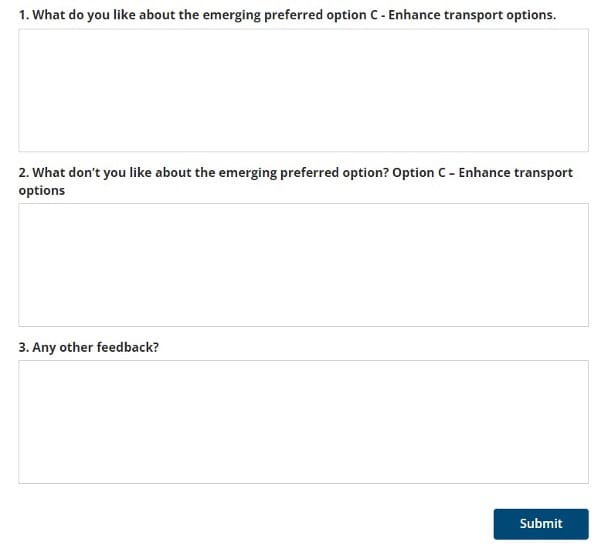Enter the likes response field for Option C
This screenshot has width=602, height=552.
tap(303, 90)
